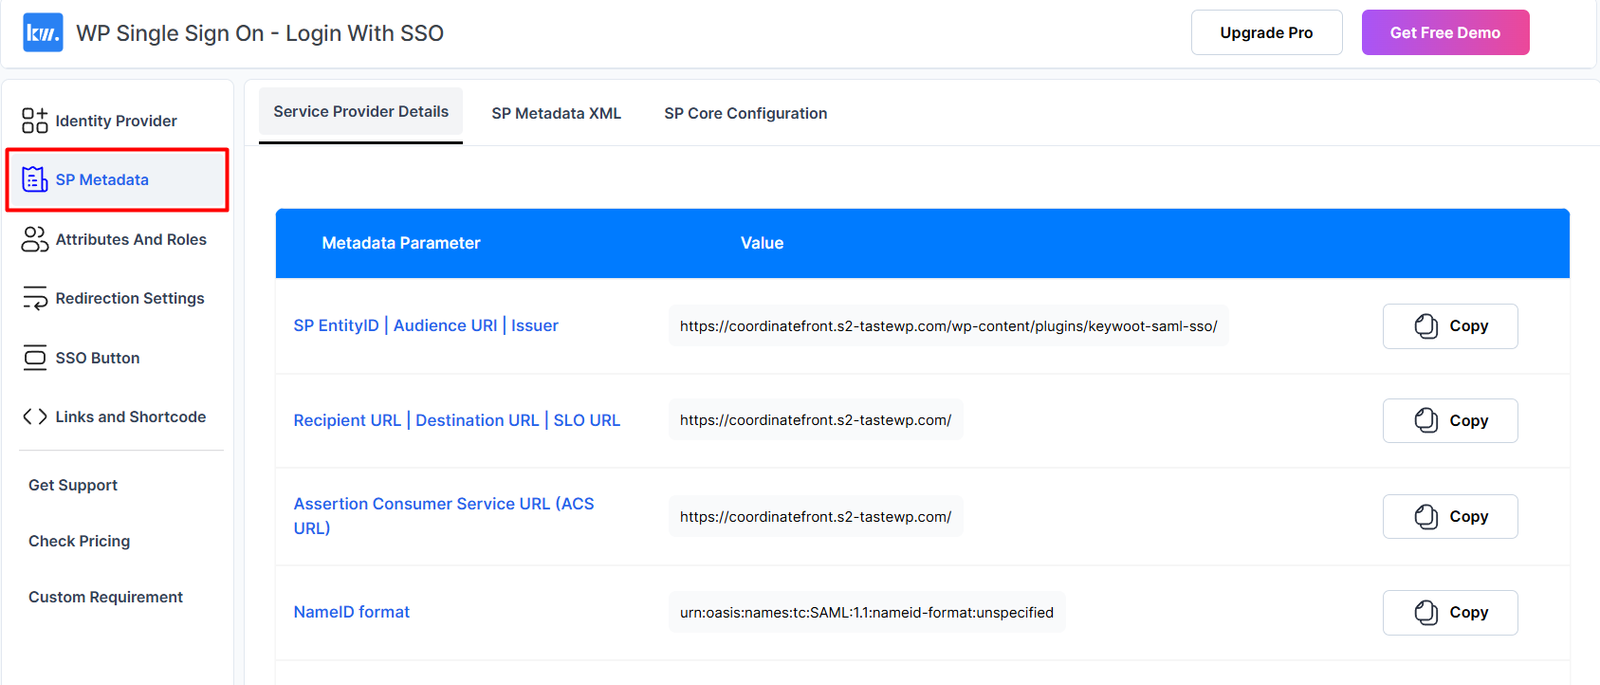Viewport: 1600px width, 685px height.
Task: Open Attributes And Roles section
Action: click(x=117, y=239)
